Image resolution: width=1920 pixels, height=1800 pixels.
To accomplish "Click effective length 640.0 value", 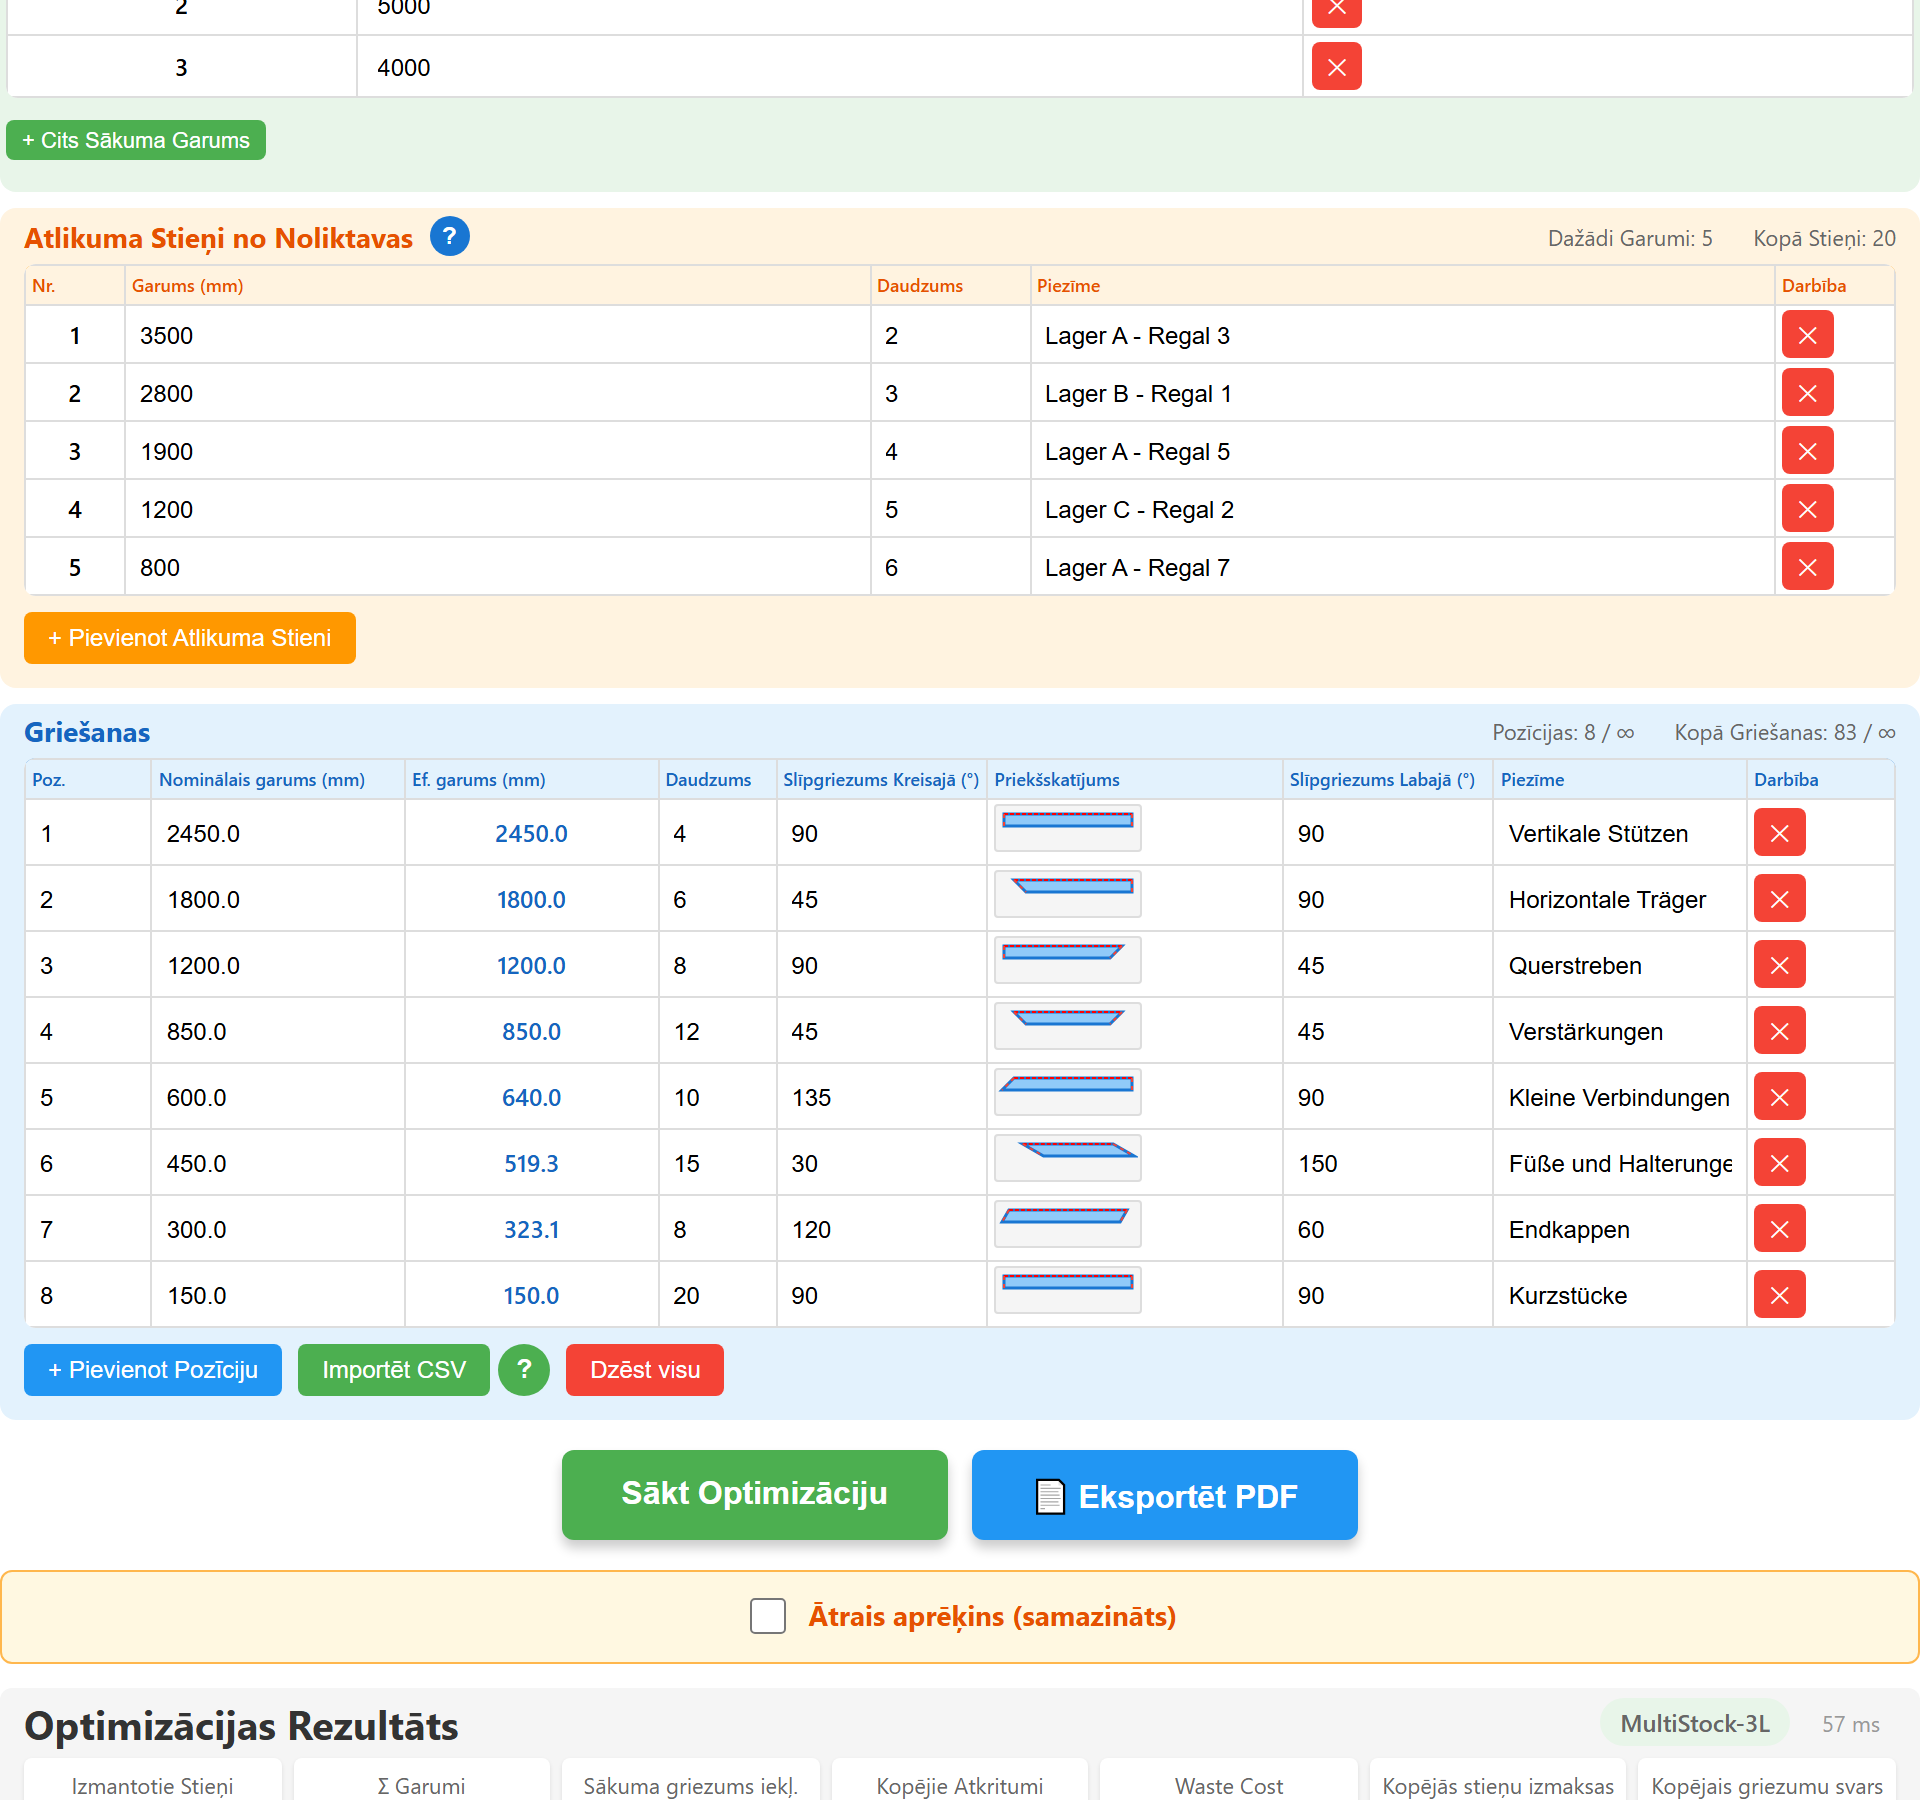I will (x=531, y=1097).
